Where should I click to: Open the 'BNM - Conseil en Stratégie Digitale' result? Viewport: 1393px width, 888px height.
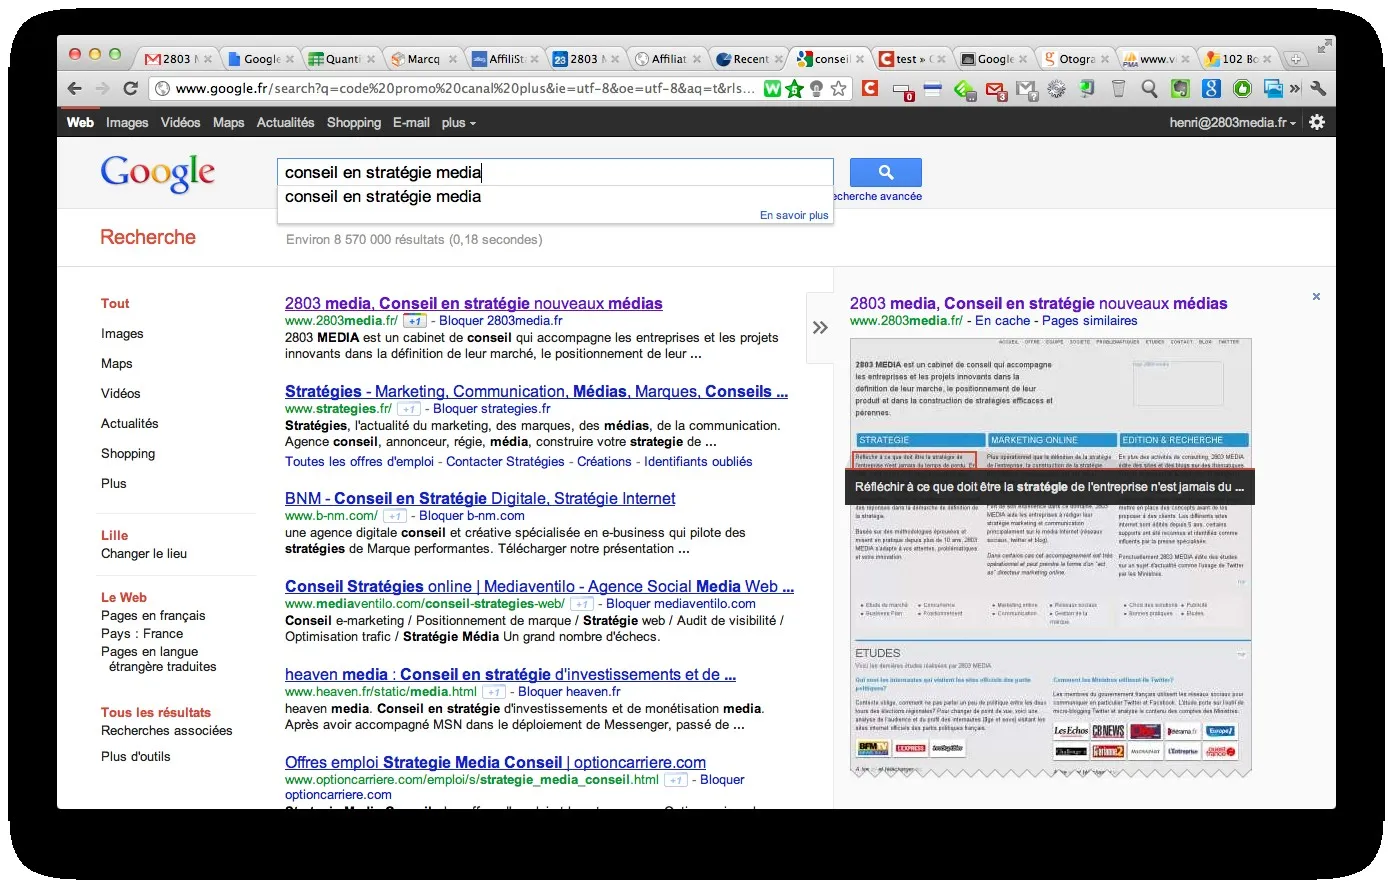tap(480, 499)
